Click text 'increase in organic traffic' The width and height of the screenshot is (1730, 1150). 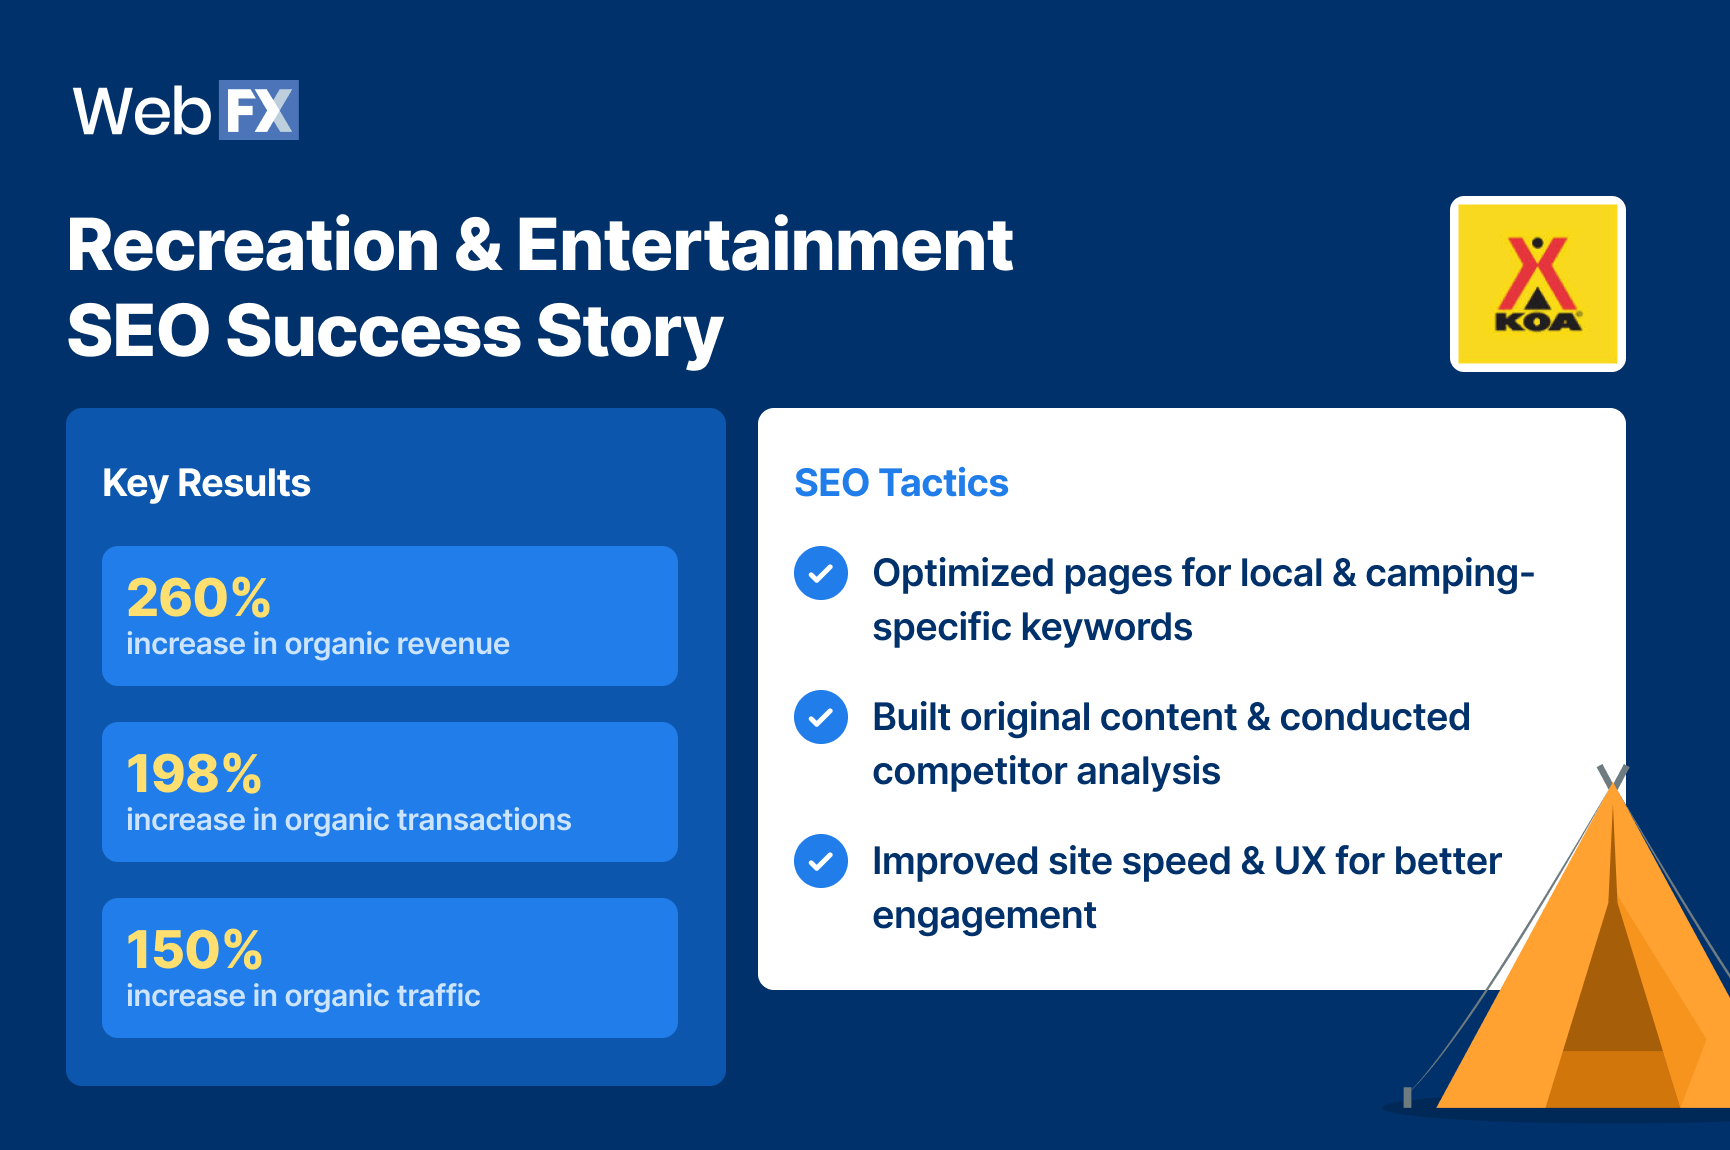tap(303, 996)
